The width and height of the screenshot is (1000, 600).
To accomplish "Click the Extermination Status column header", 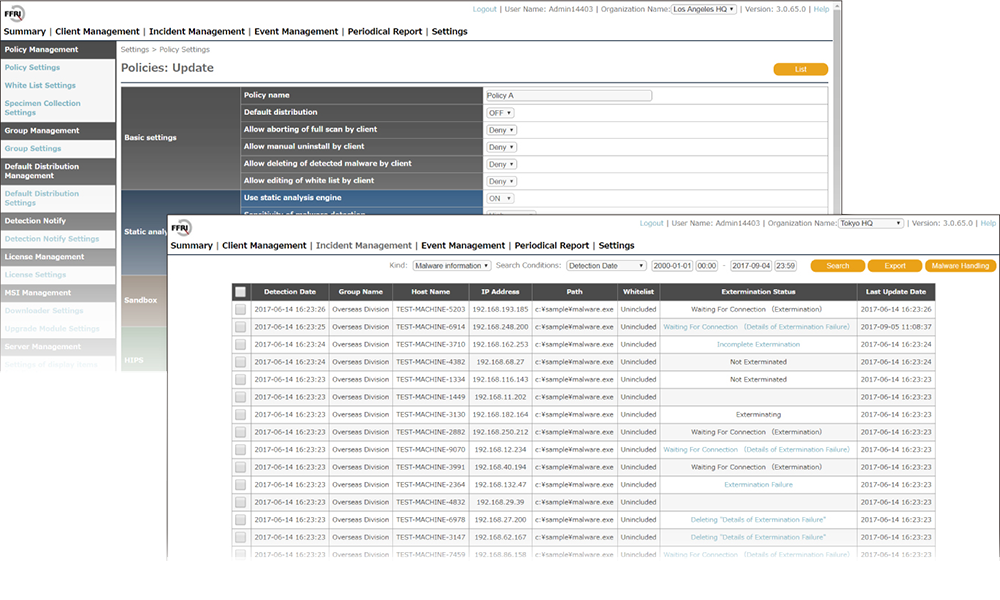I will (758, 292).
